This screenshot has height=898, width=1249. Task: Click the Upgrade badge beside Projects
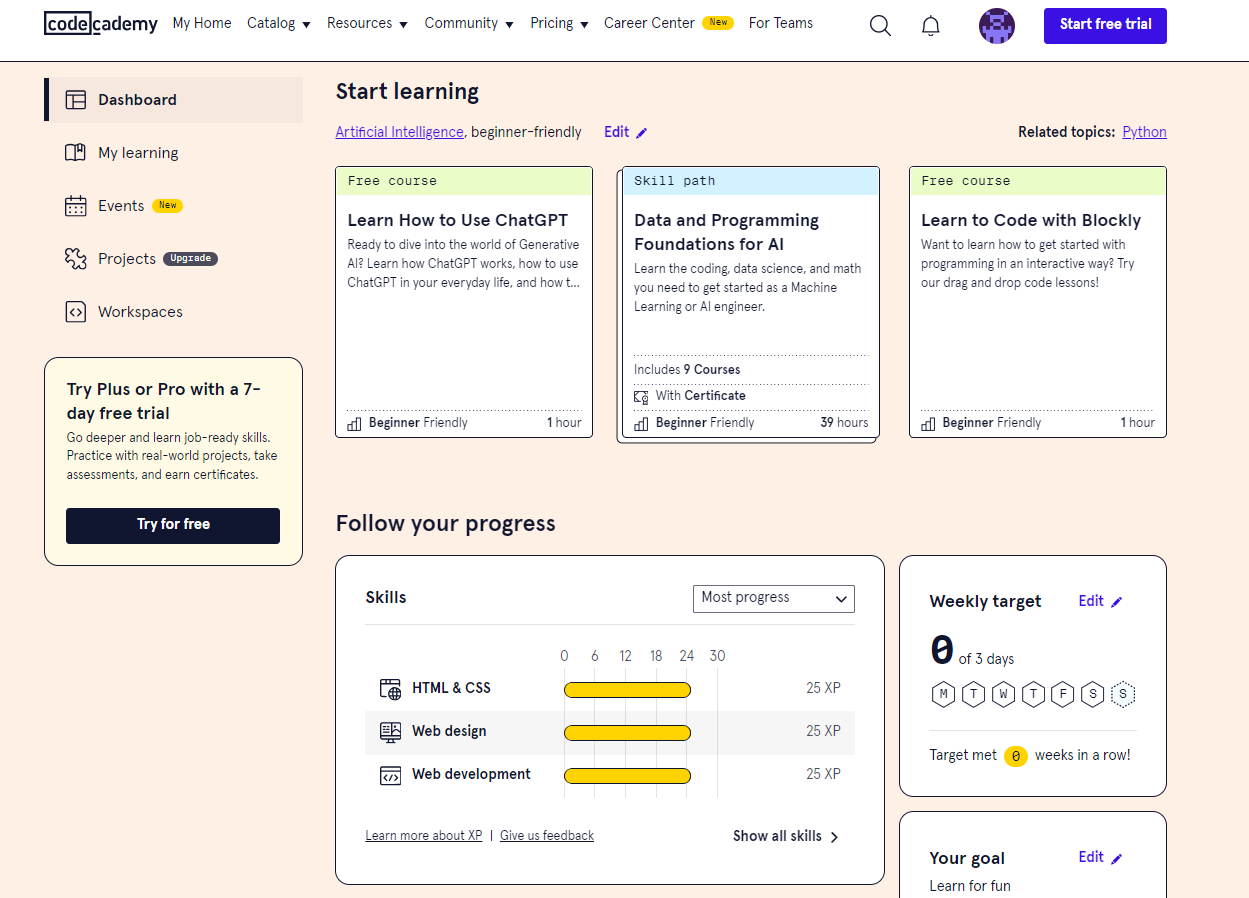pyautogui.click(x=190, y=258)
